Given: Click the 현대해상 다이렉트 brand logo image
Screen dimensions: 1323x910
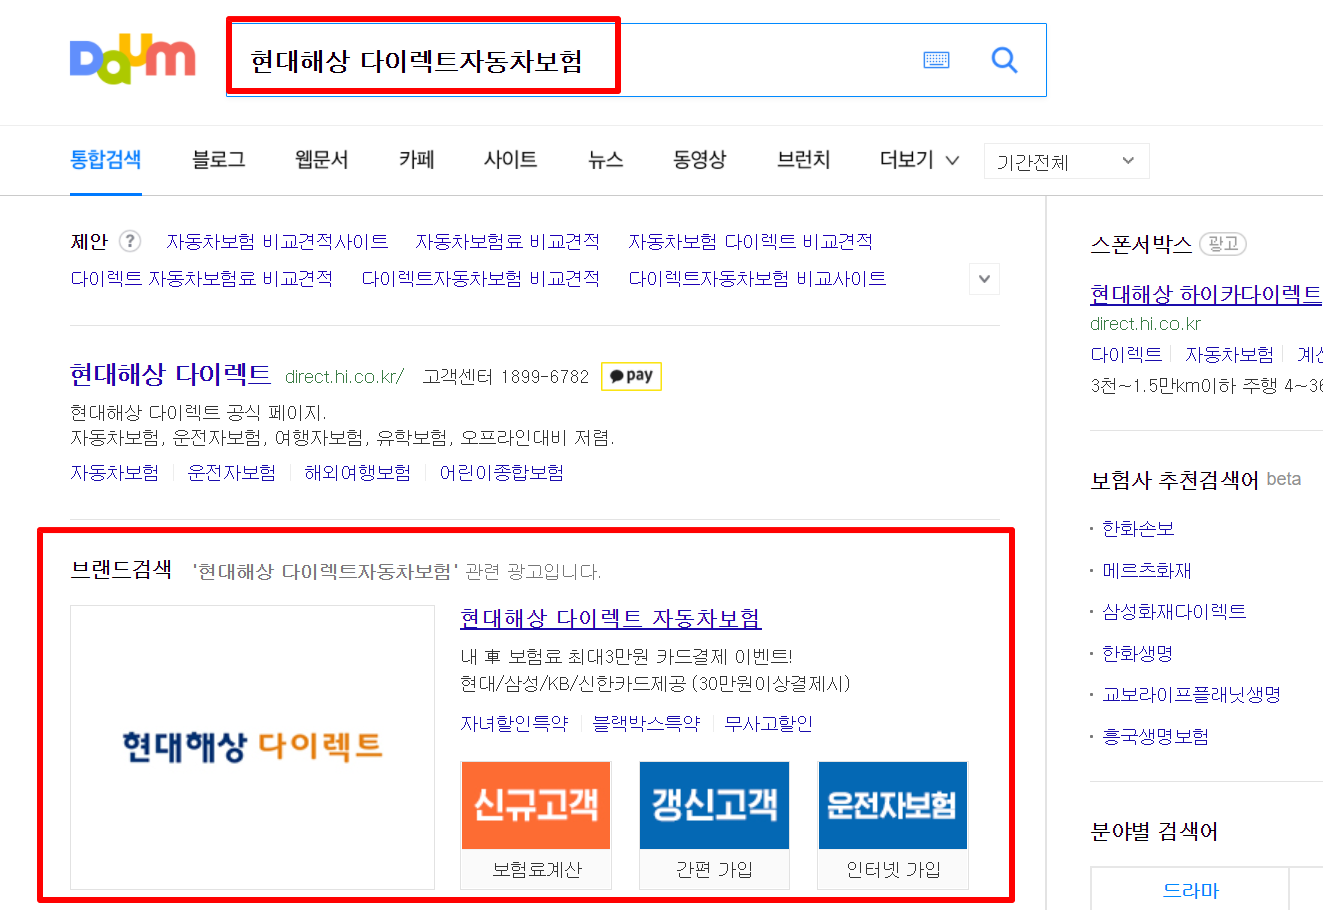Looking at the screenshot, I should (x=252, y=747).
